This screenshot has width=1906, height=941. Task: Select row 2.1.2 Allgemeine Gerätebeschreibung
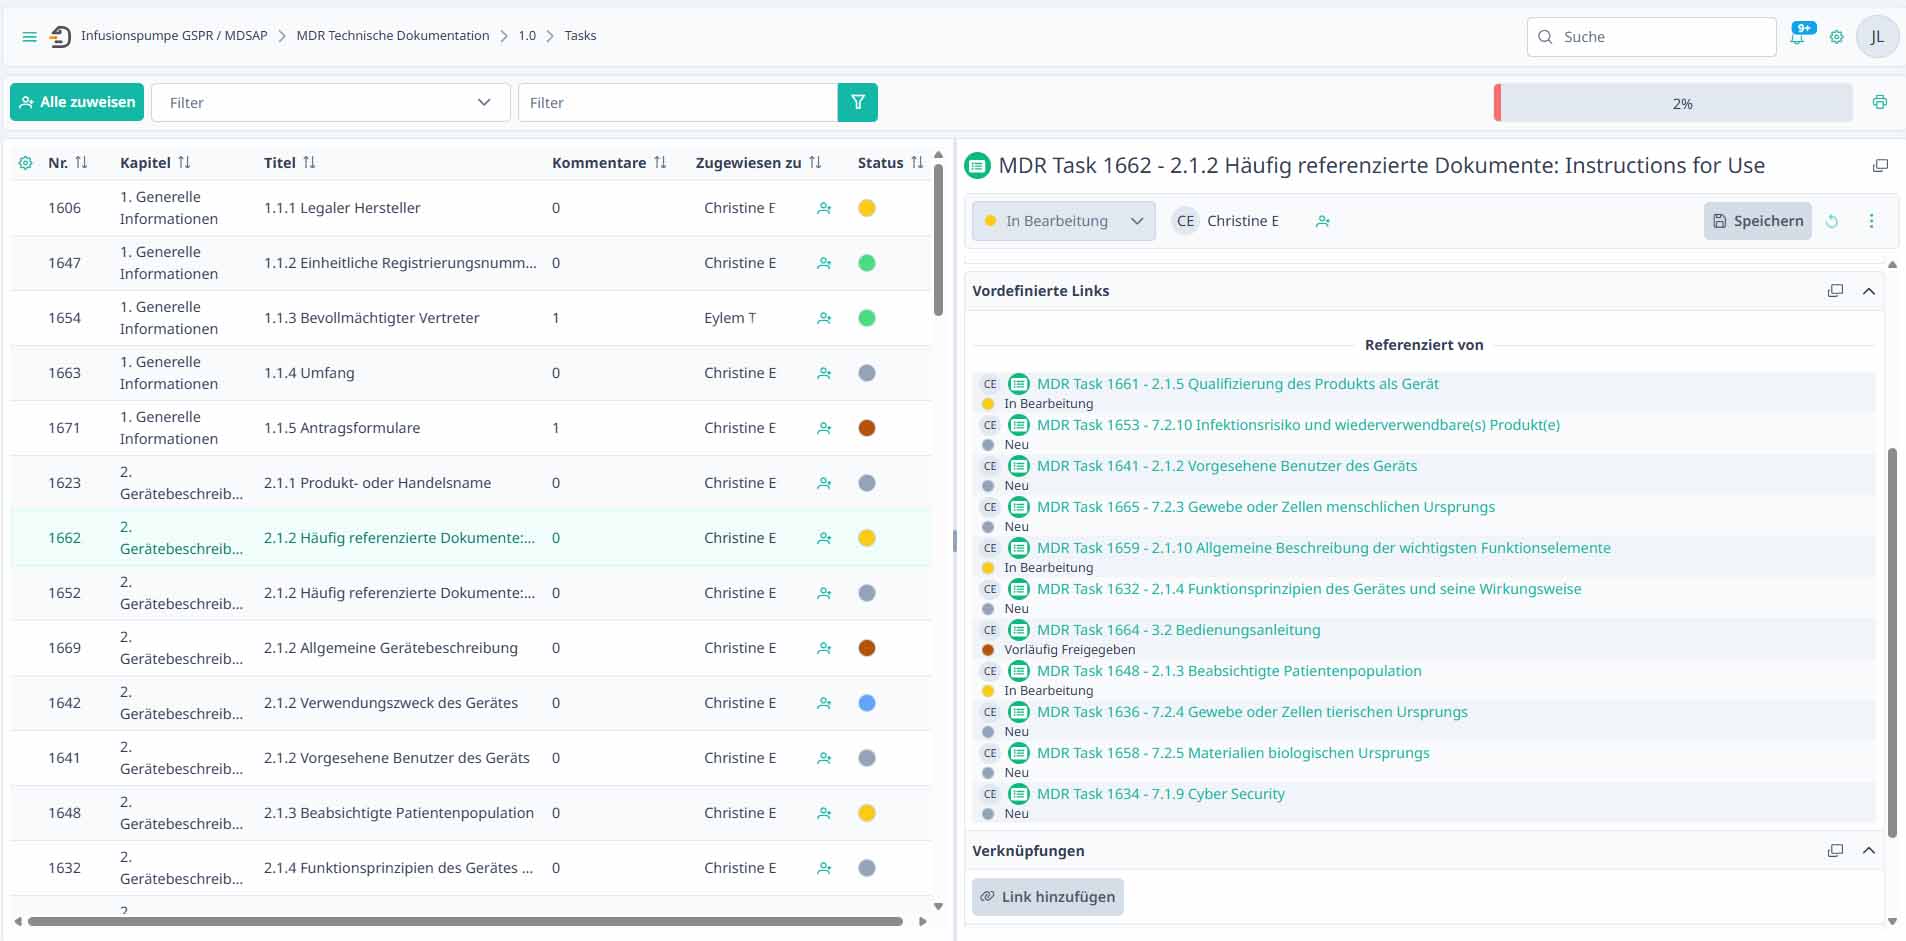tap(470, 648)
